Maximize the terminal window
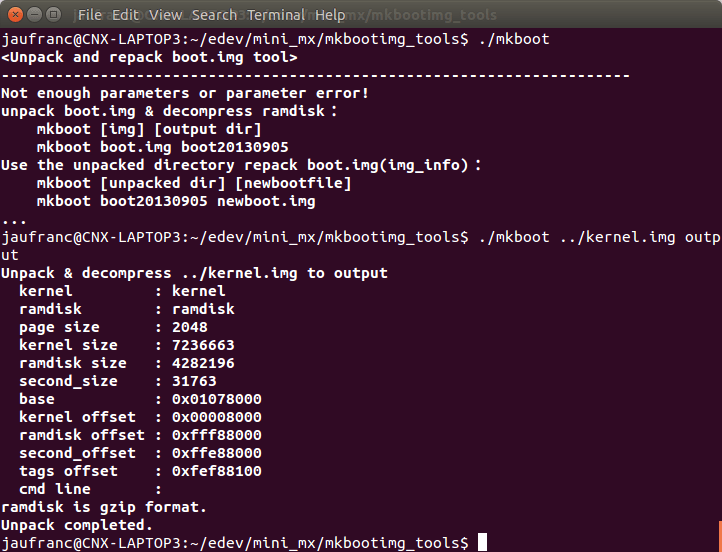Viewport: 722px width, 552px height. [x=54, y=15]
